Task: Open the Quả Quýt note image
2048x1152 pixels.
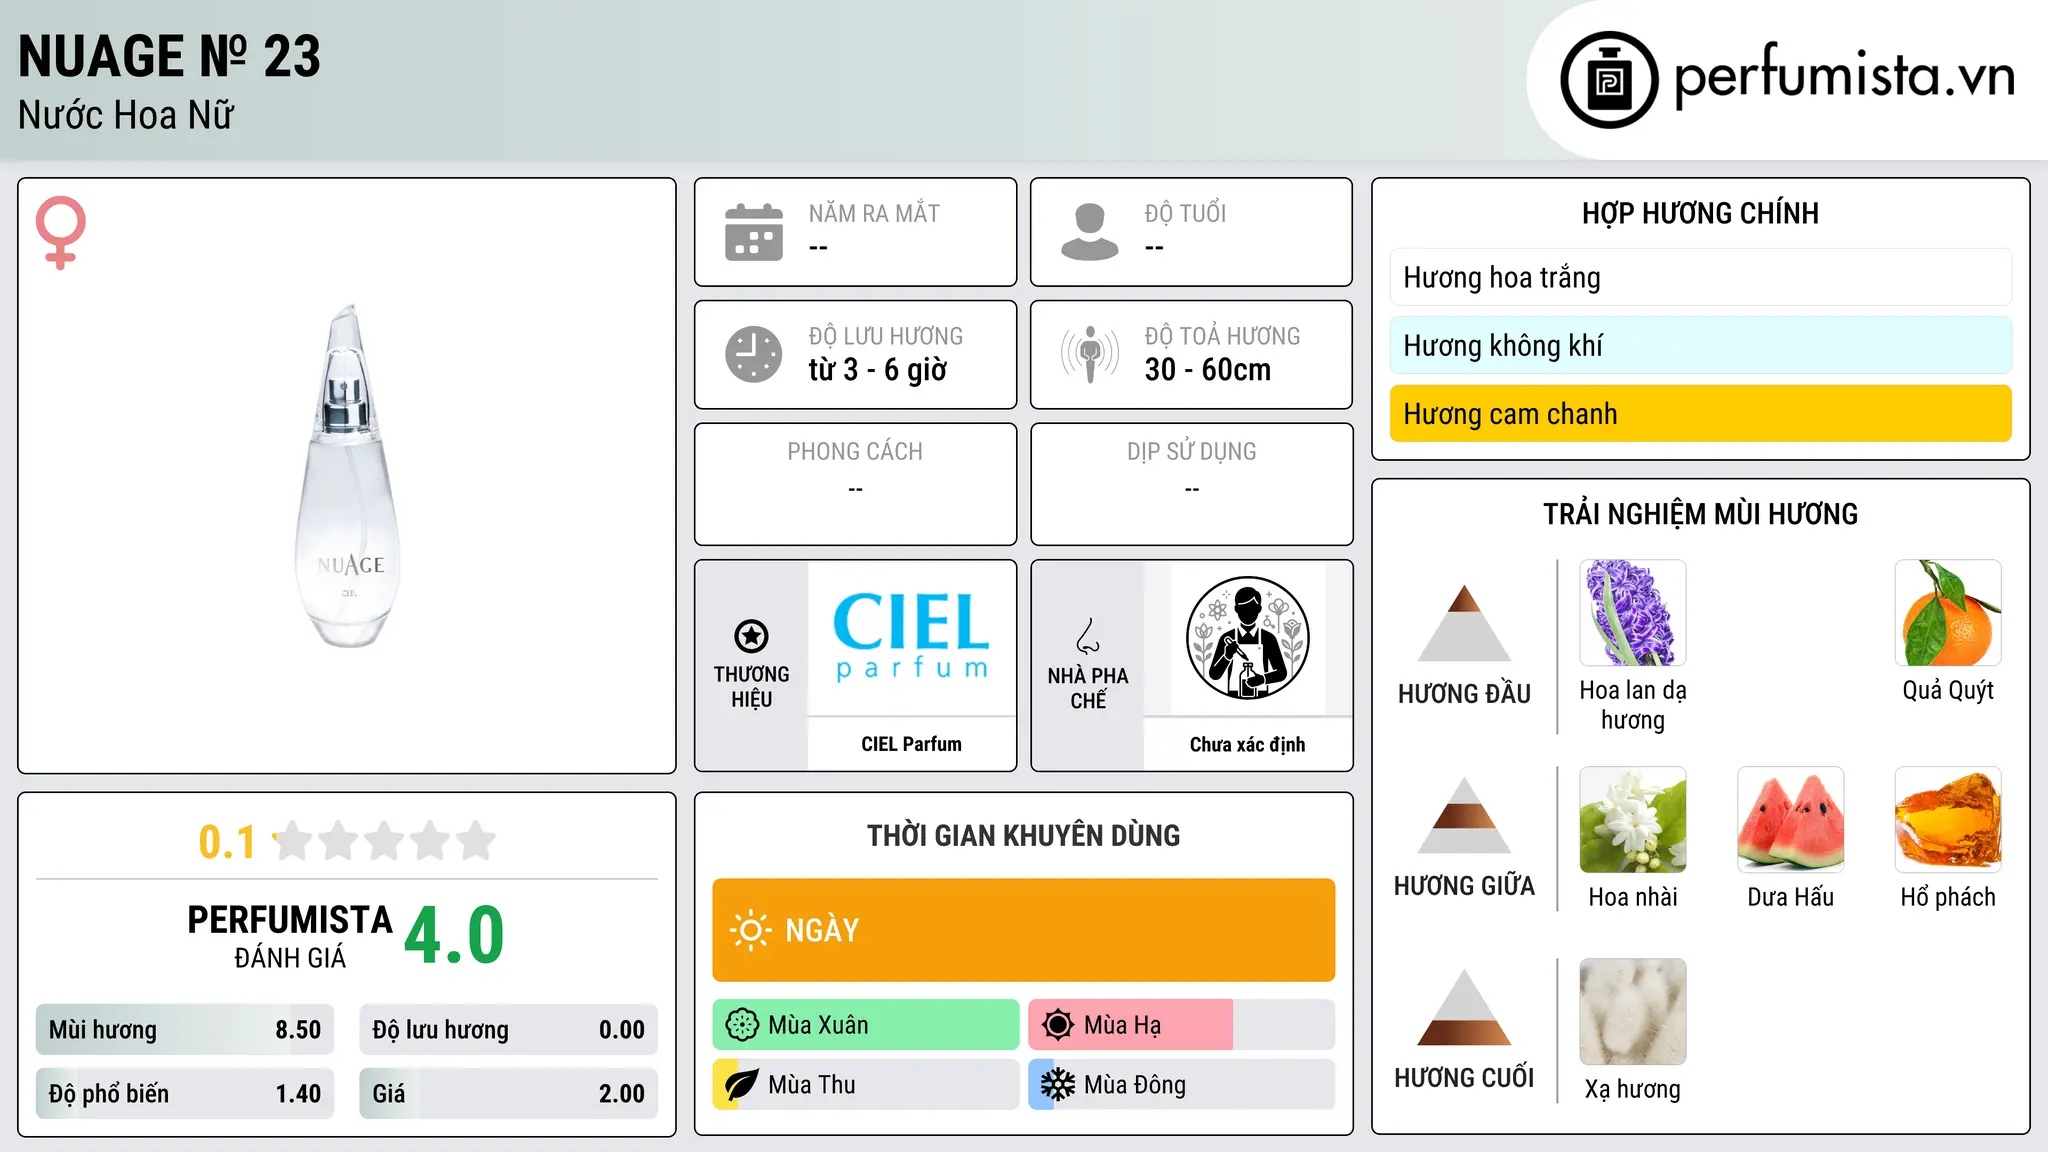Action: (x=1948, y=613)
